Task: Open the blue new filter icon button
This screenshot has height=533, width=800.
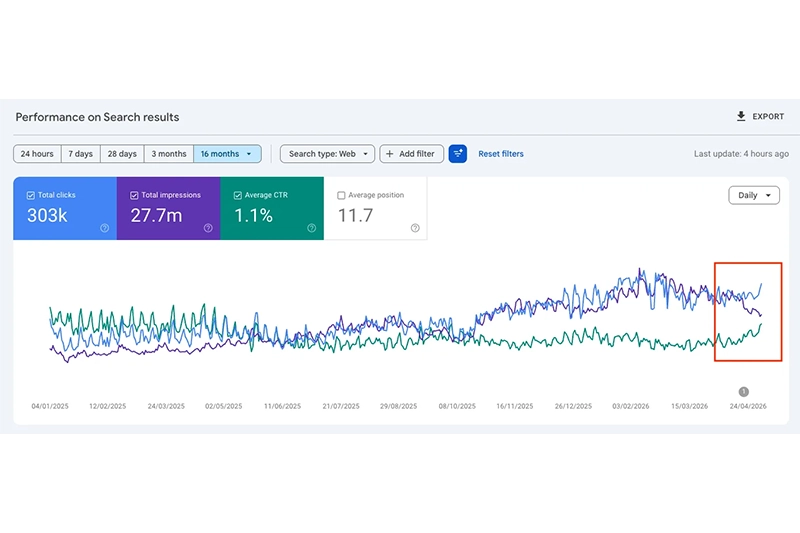Action: (458, 154)
